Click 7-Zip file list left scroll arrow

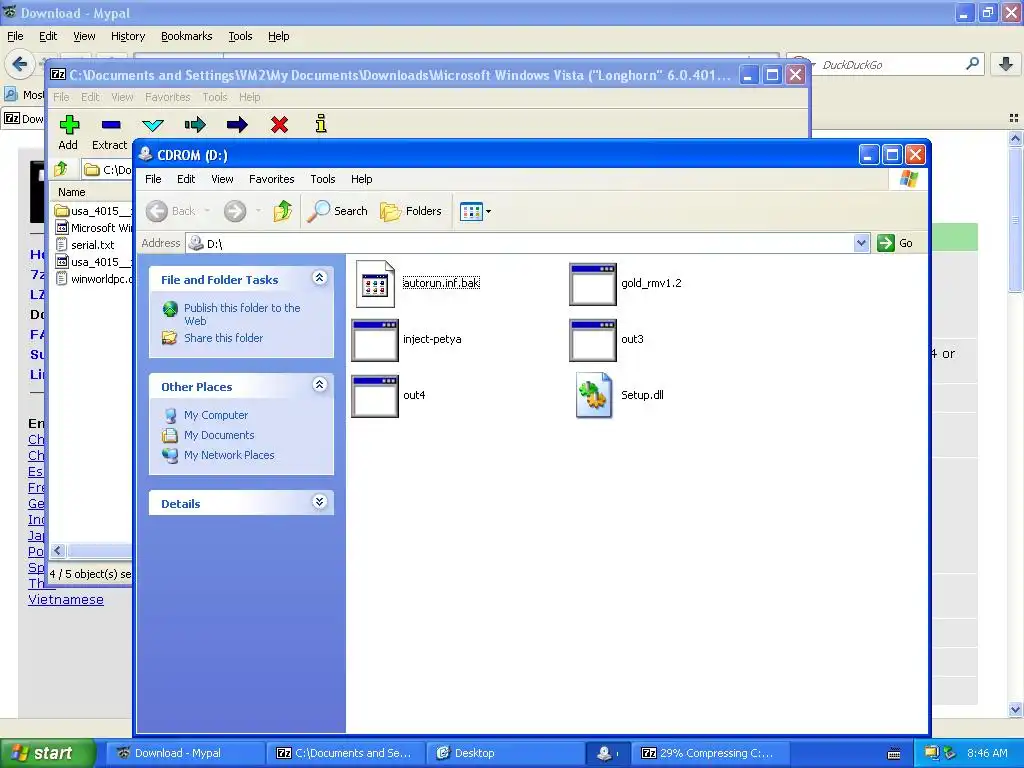pos(57,551)
